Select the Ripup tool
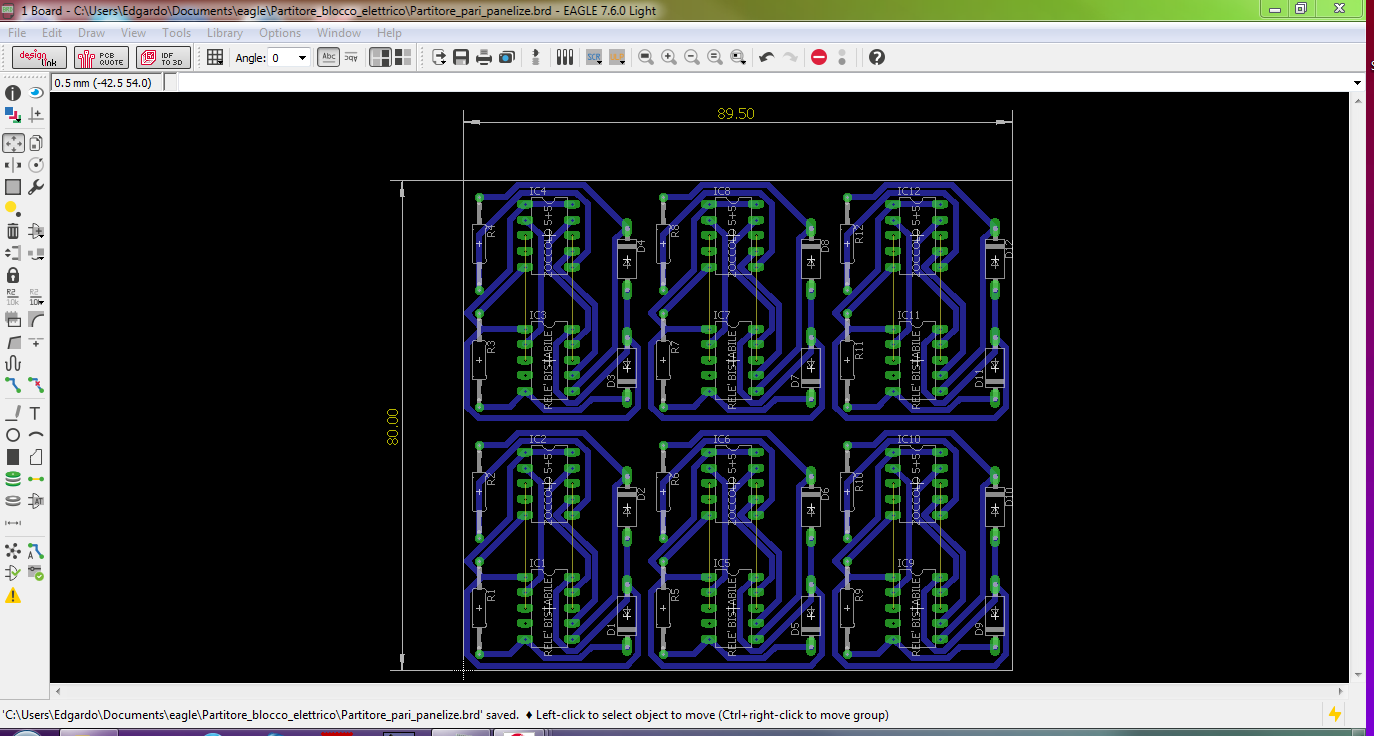Image resolution: width=1374 pixels, height=736 pixels. coord(36,385)
